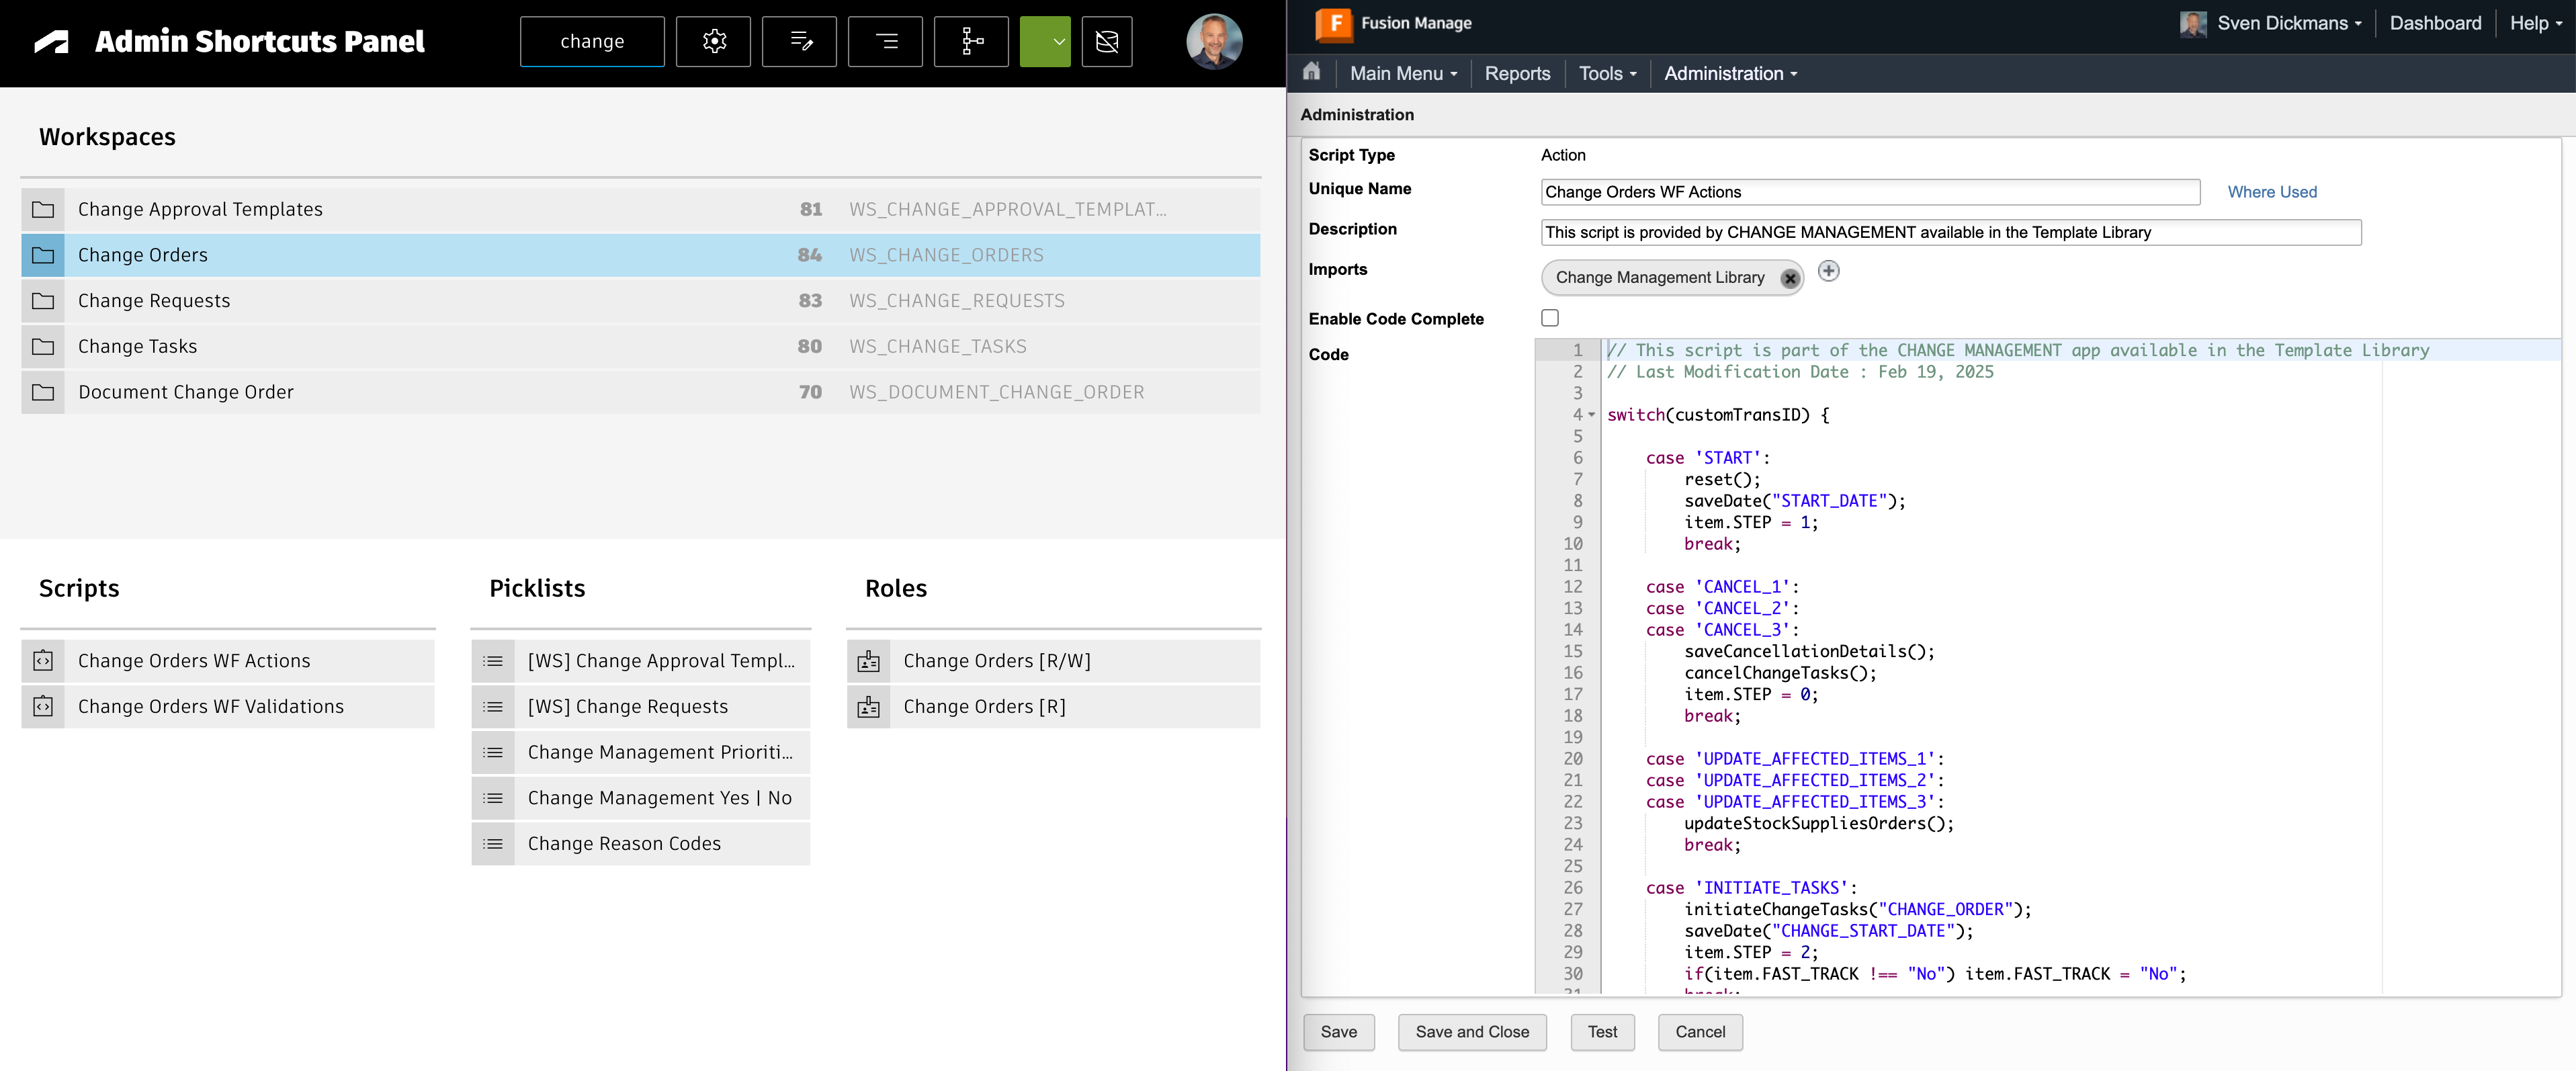The width and height of the screenshot is (2576, 1071).
Task: Click the Save and Close button
Action: pos(1471,1032)
